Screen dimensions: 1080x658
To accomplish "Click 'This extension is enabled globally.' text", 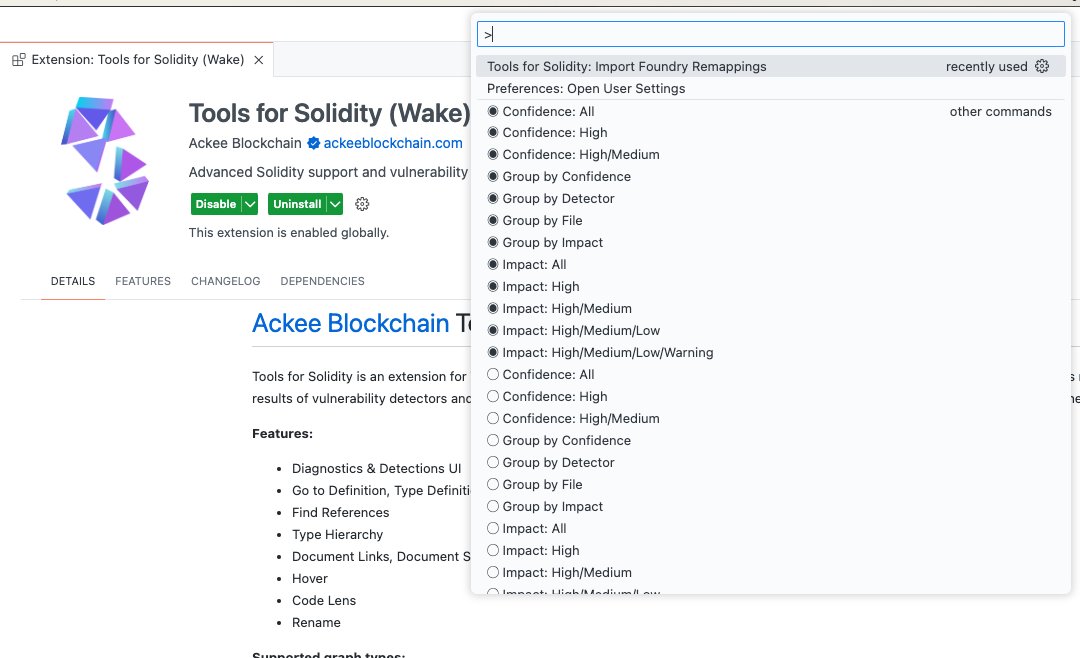I will tap(289, 233).
